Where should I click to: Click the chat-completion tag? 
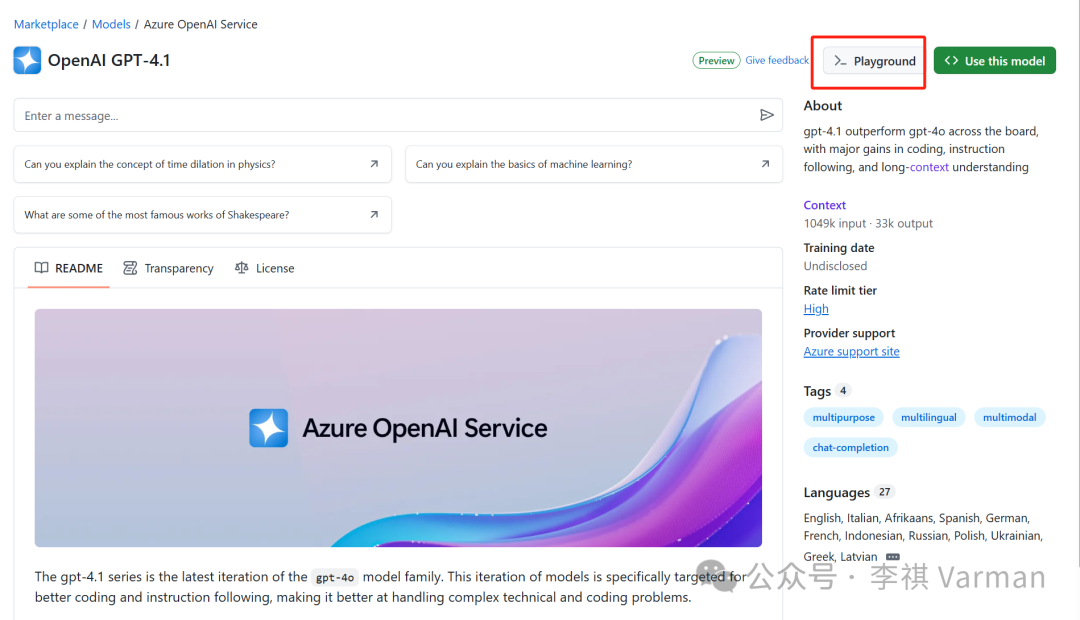[851, 447]
